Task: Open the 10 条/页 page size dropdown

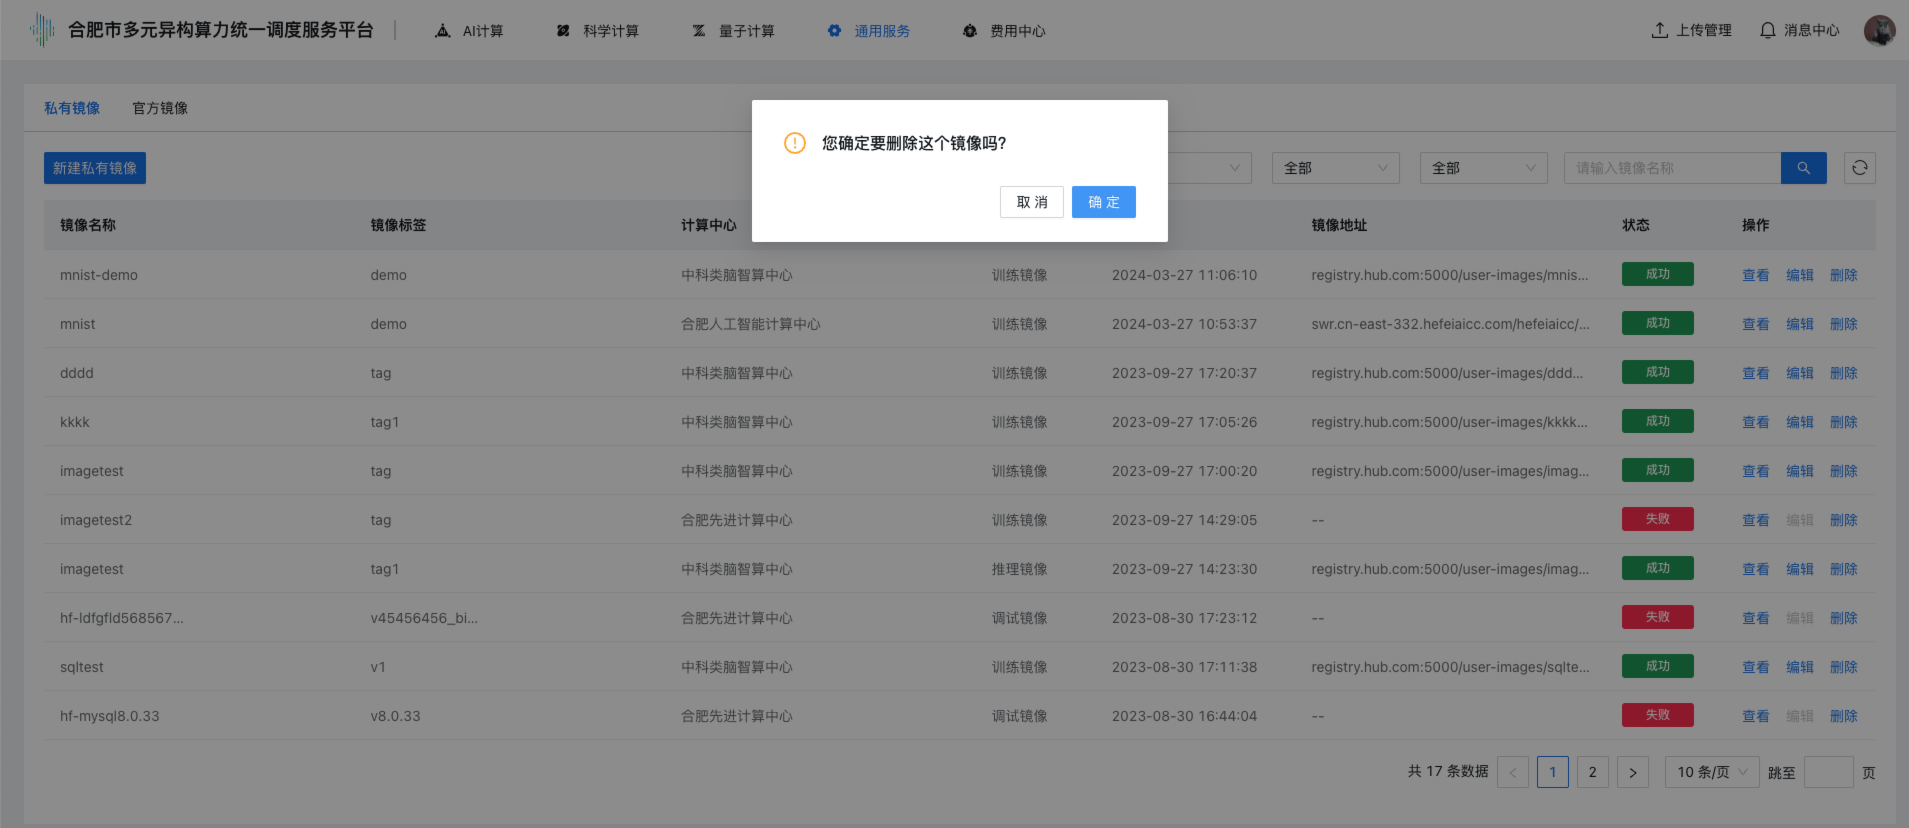Action: click(1711, 772)
